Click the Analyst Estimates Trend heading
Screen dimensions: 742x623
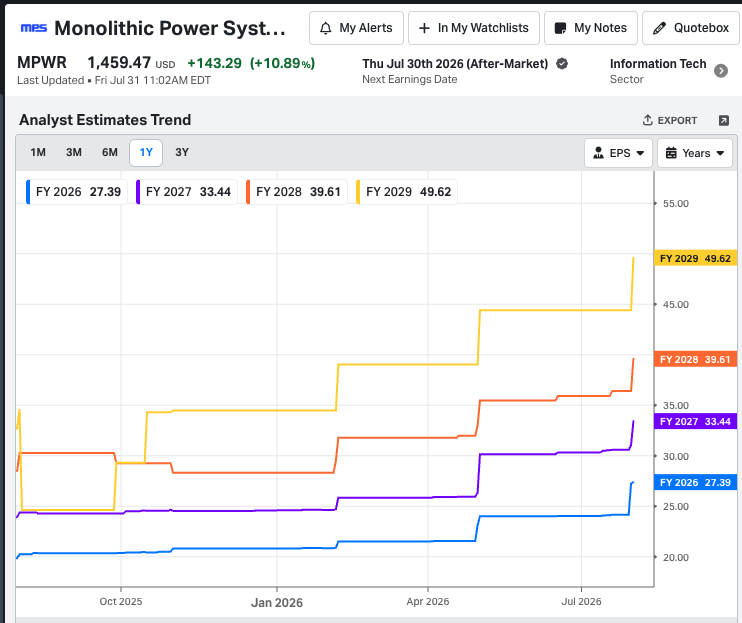[x=105, y=120]
